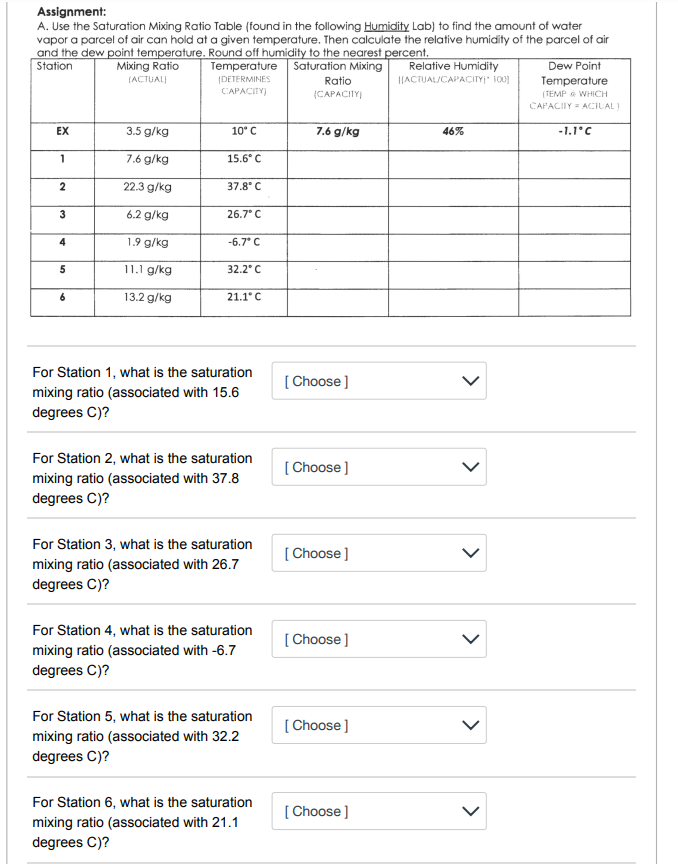Open the Station 1 saturation ratio dropdown
This screenshot has width=678, height=864.
click(x=379, y=381)
